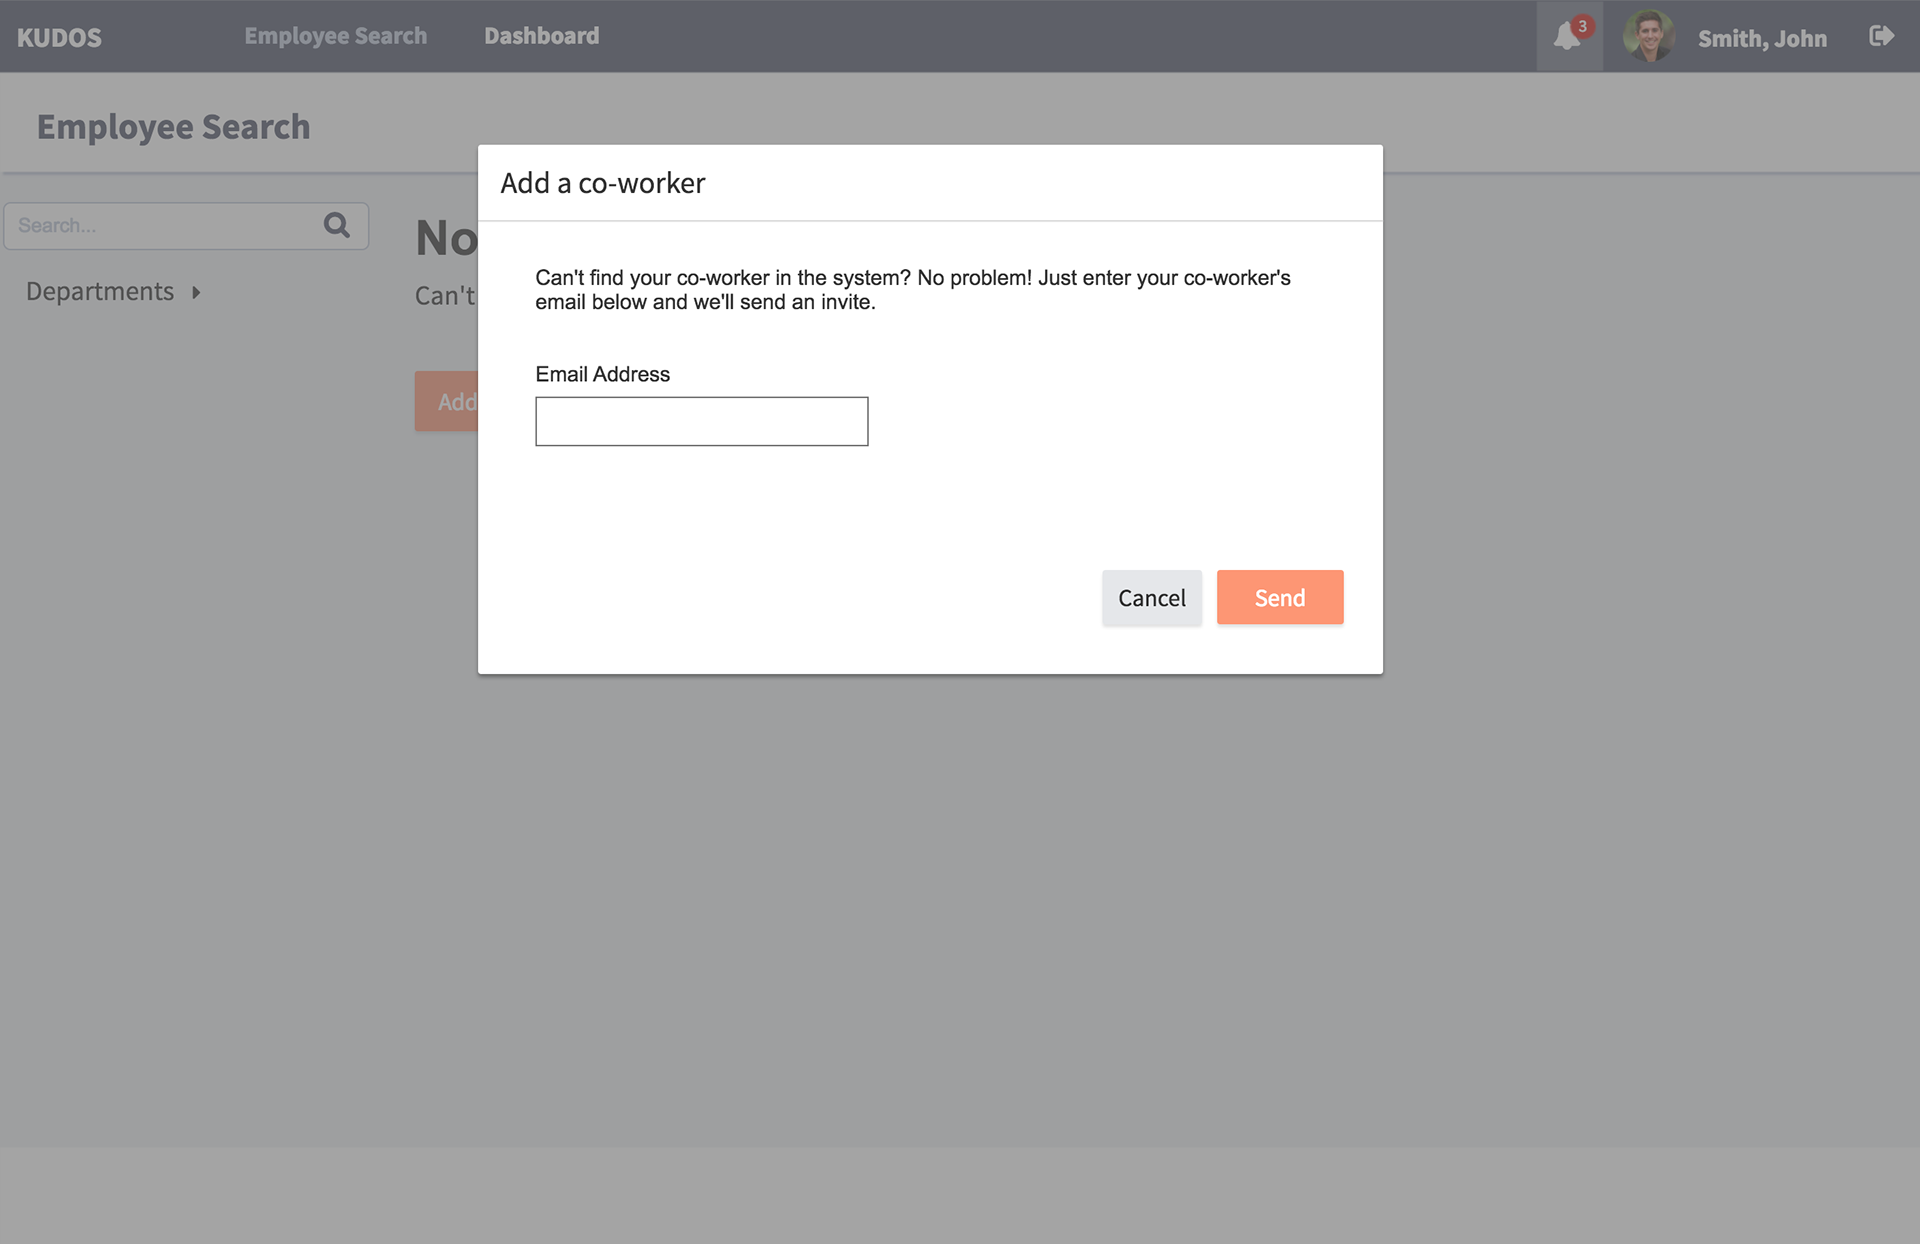Viewport: 1920px width, 1244px height.
Task: Click the red notification count badge
Action: click(x=1582, y=26)
